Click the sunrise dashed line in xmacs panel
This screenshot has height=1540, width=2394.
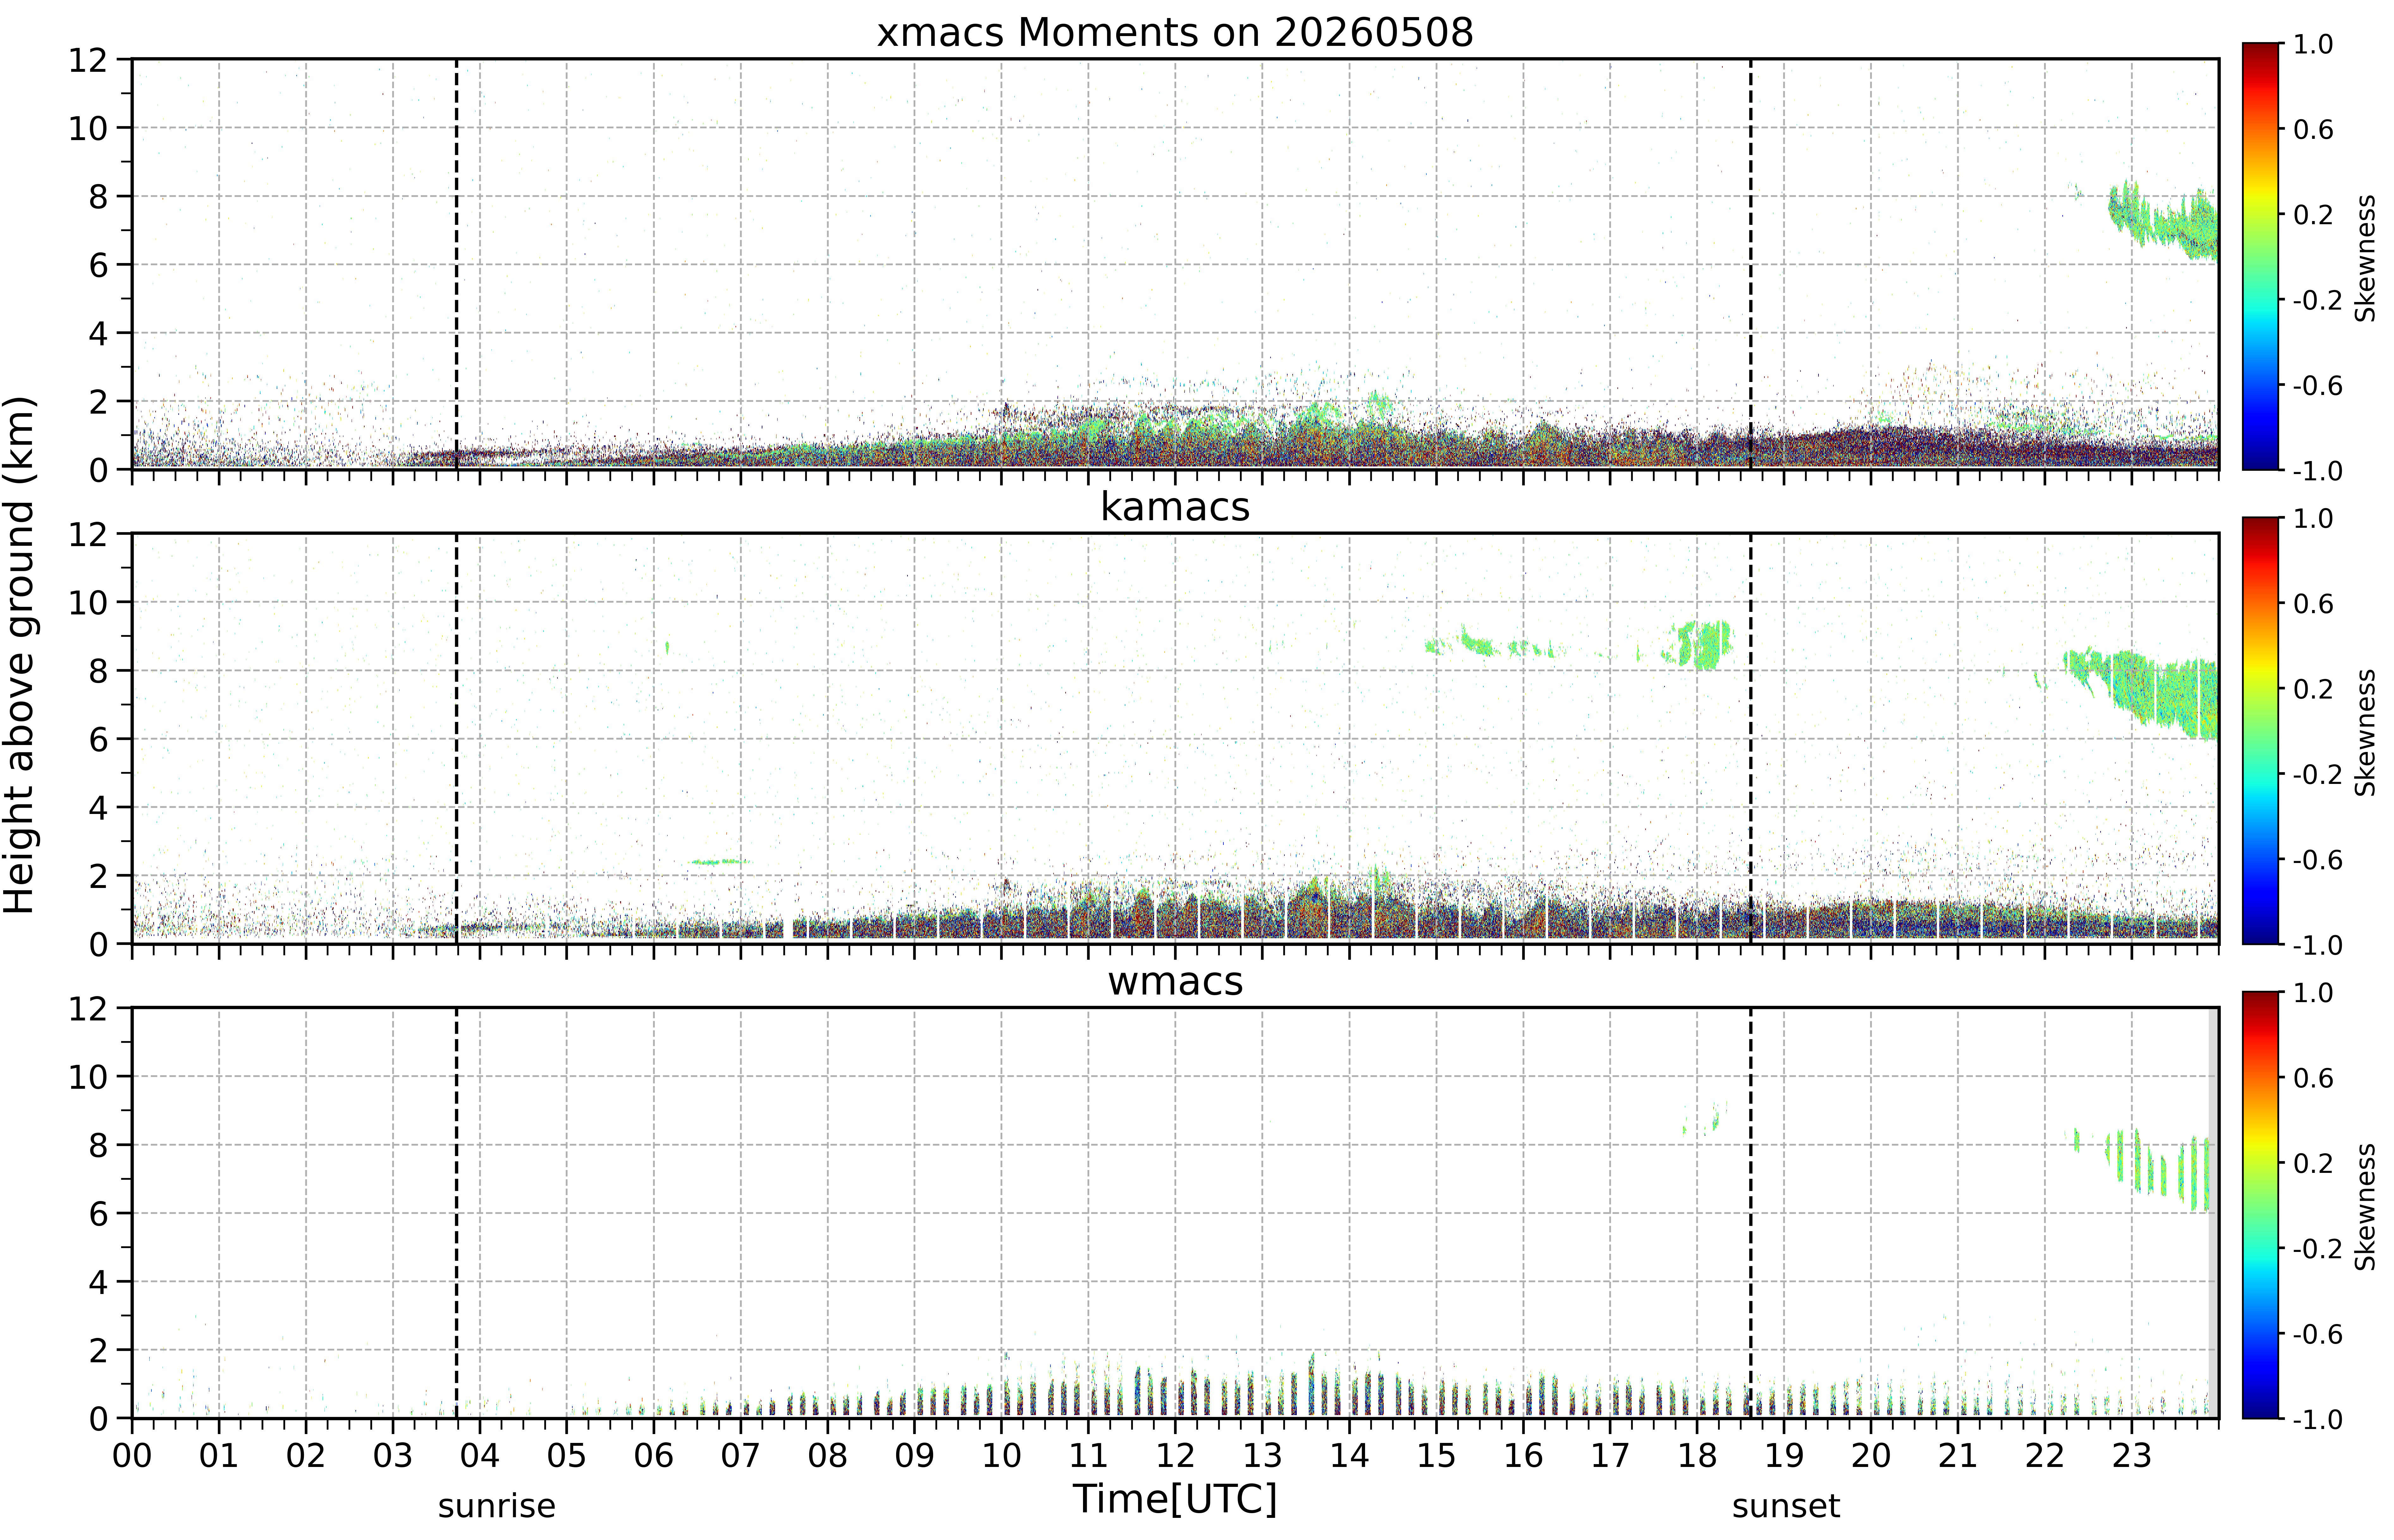(457, 264)
